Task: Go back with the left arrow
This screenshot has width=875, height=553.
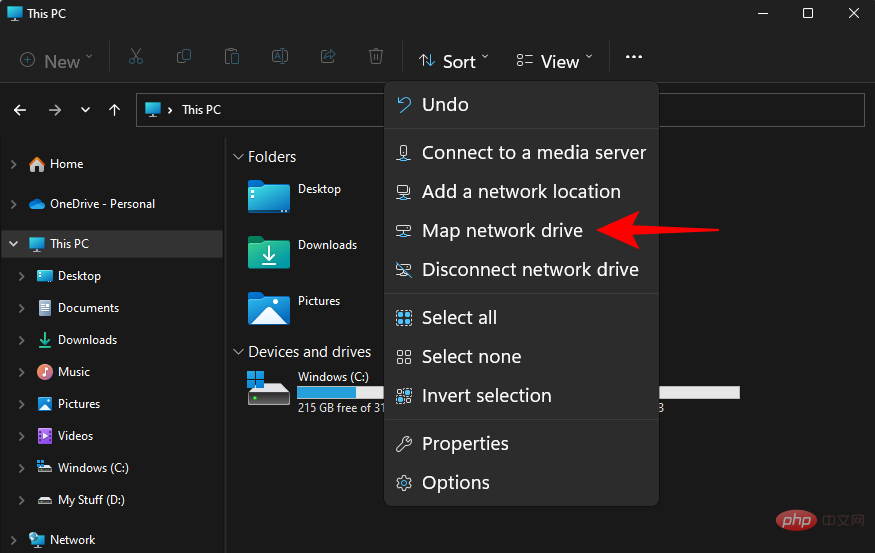Action: coord(20,110)
